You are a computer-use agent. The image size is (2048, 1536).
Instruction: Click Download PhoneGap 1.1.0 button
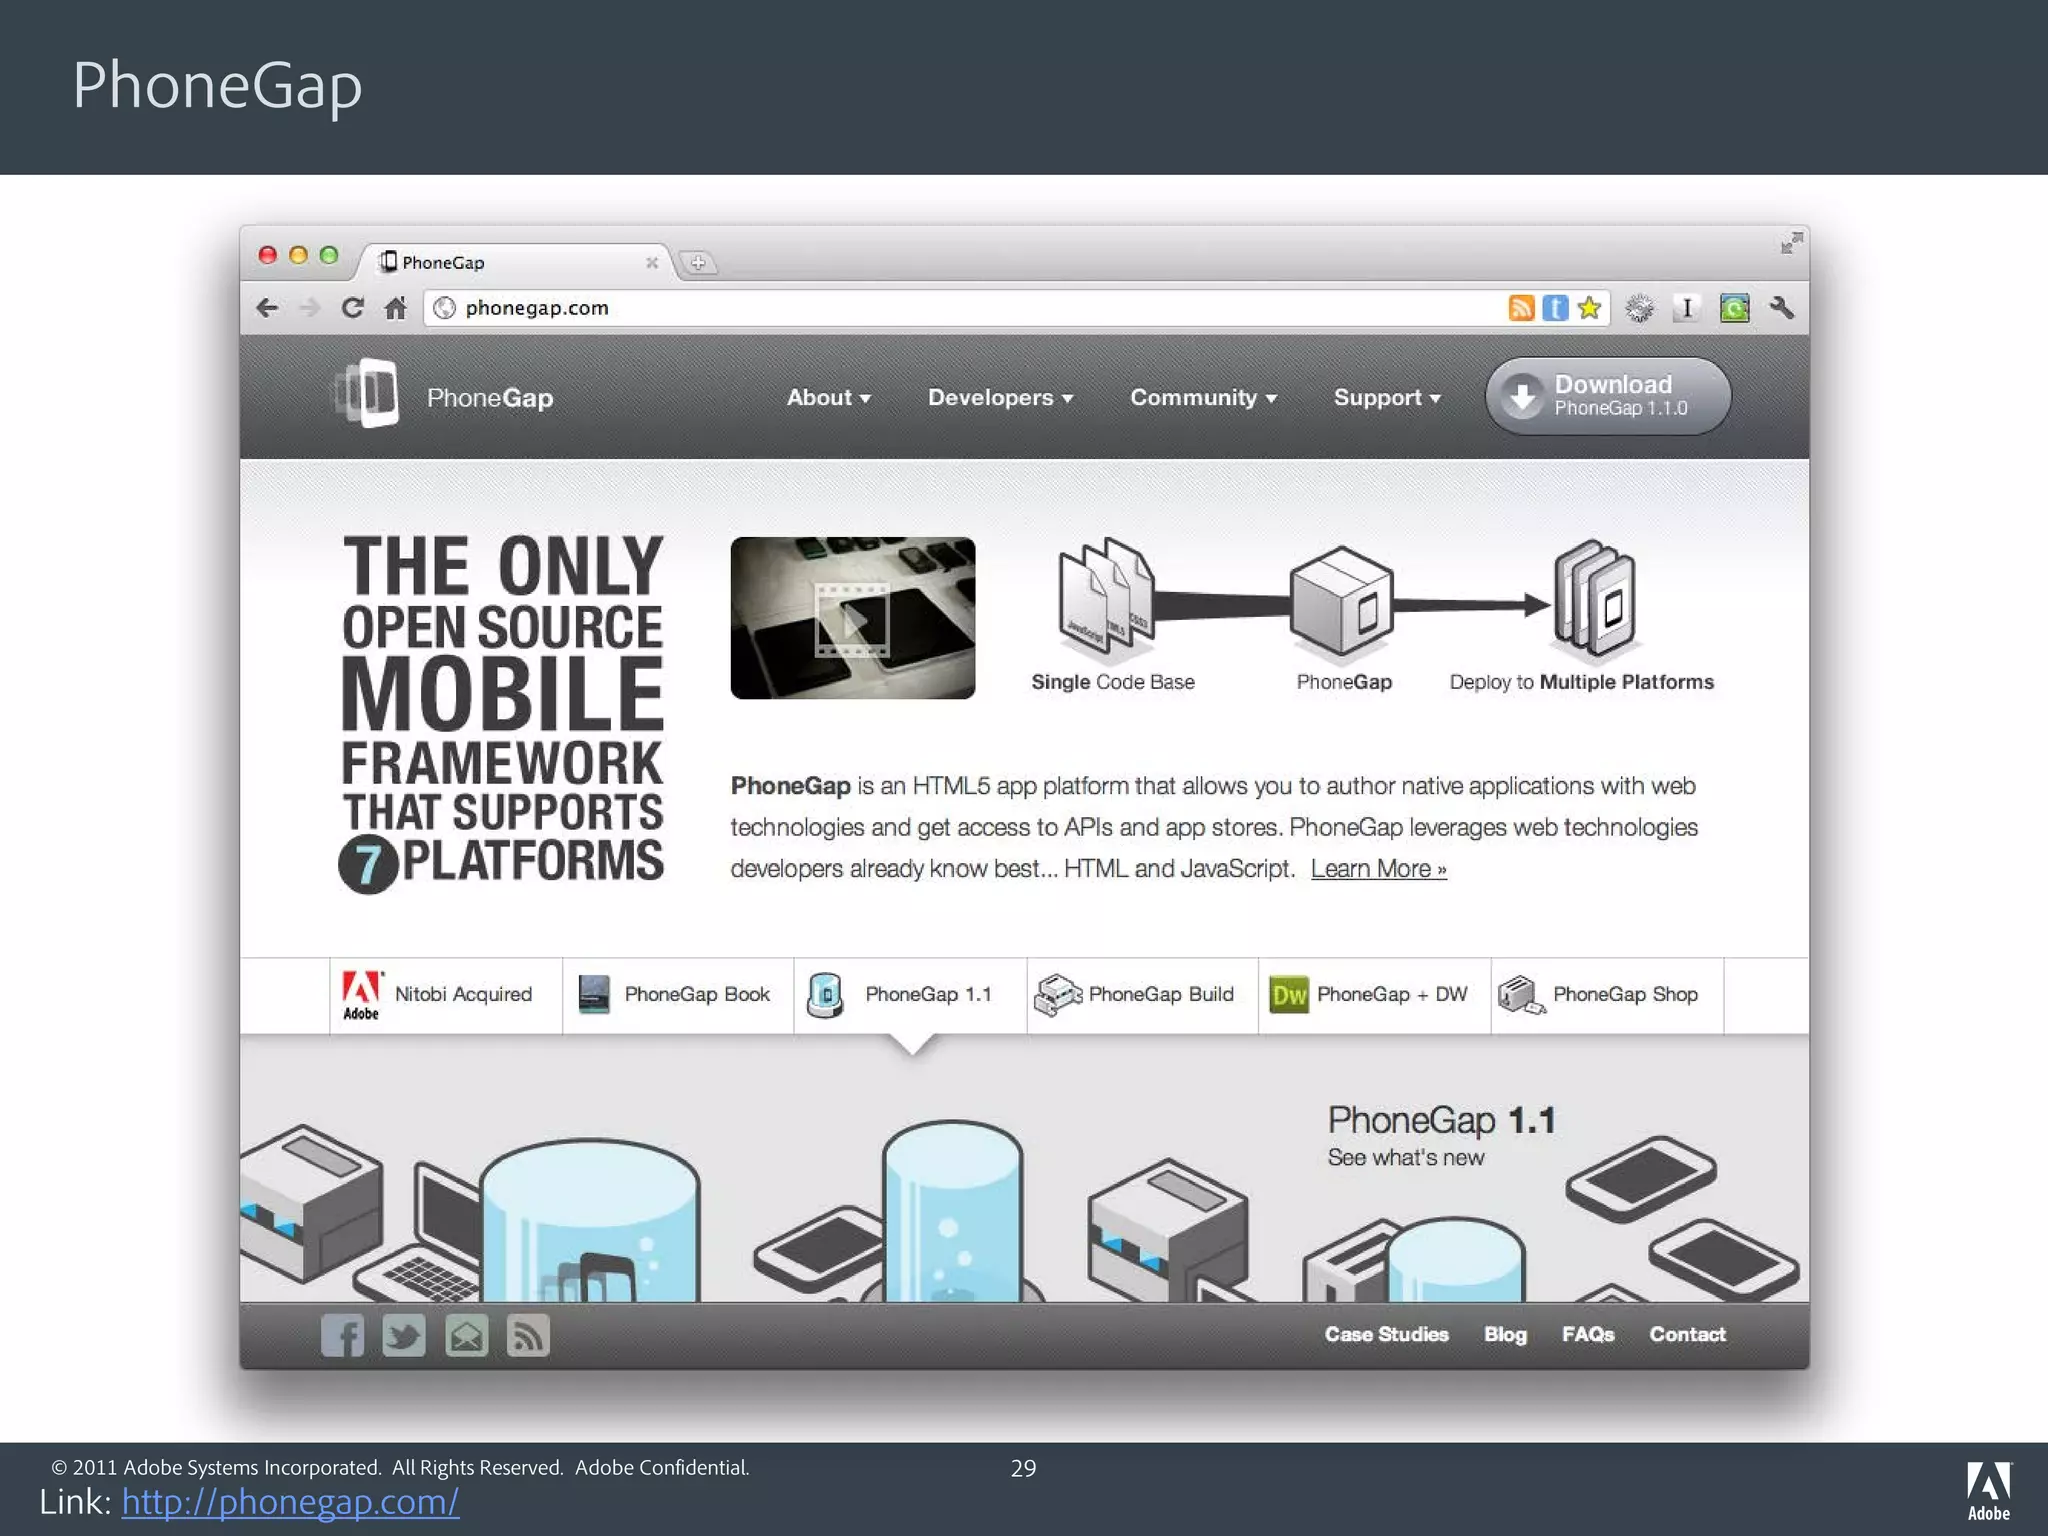coord(1608,396)
